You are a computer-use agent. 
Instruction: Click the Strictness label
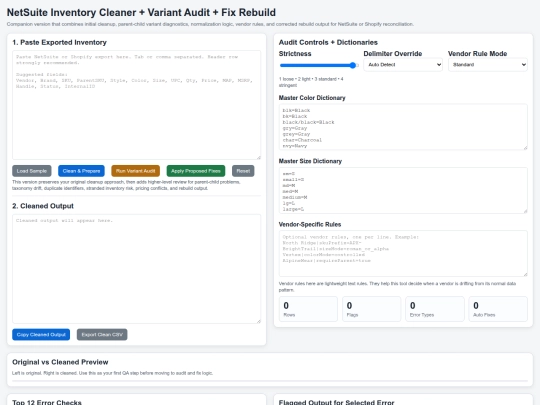295,54
